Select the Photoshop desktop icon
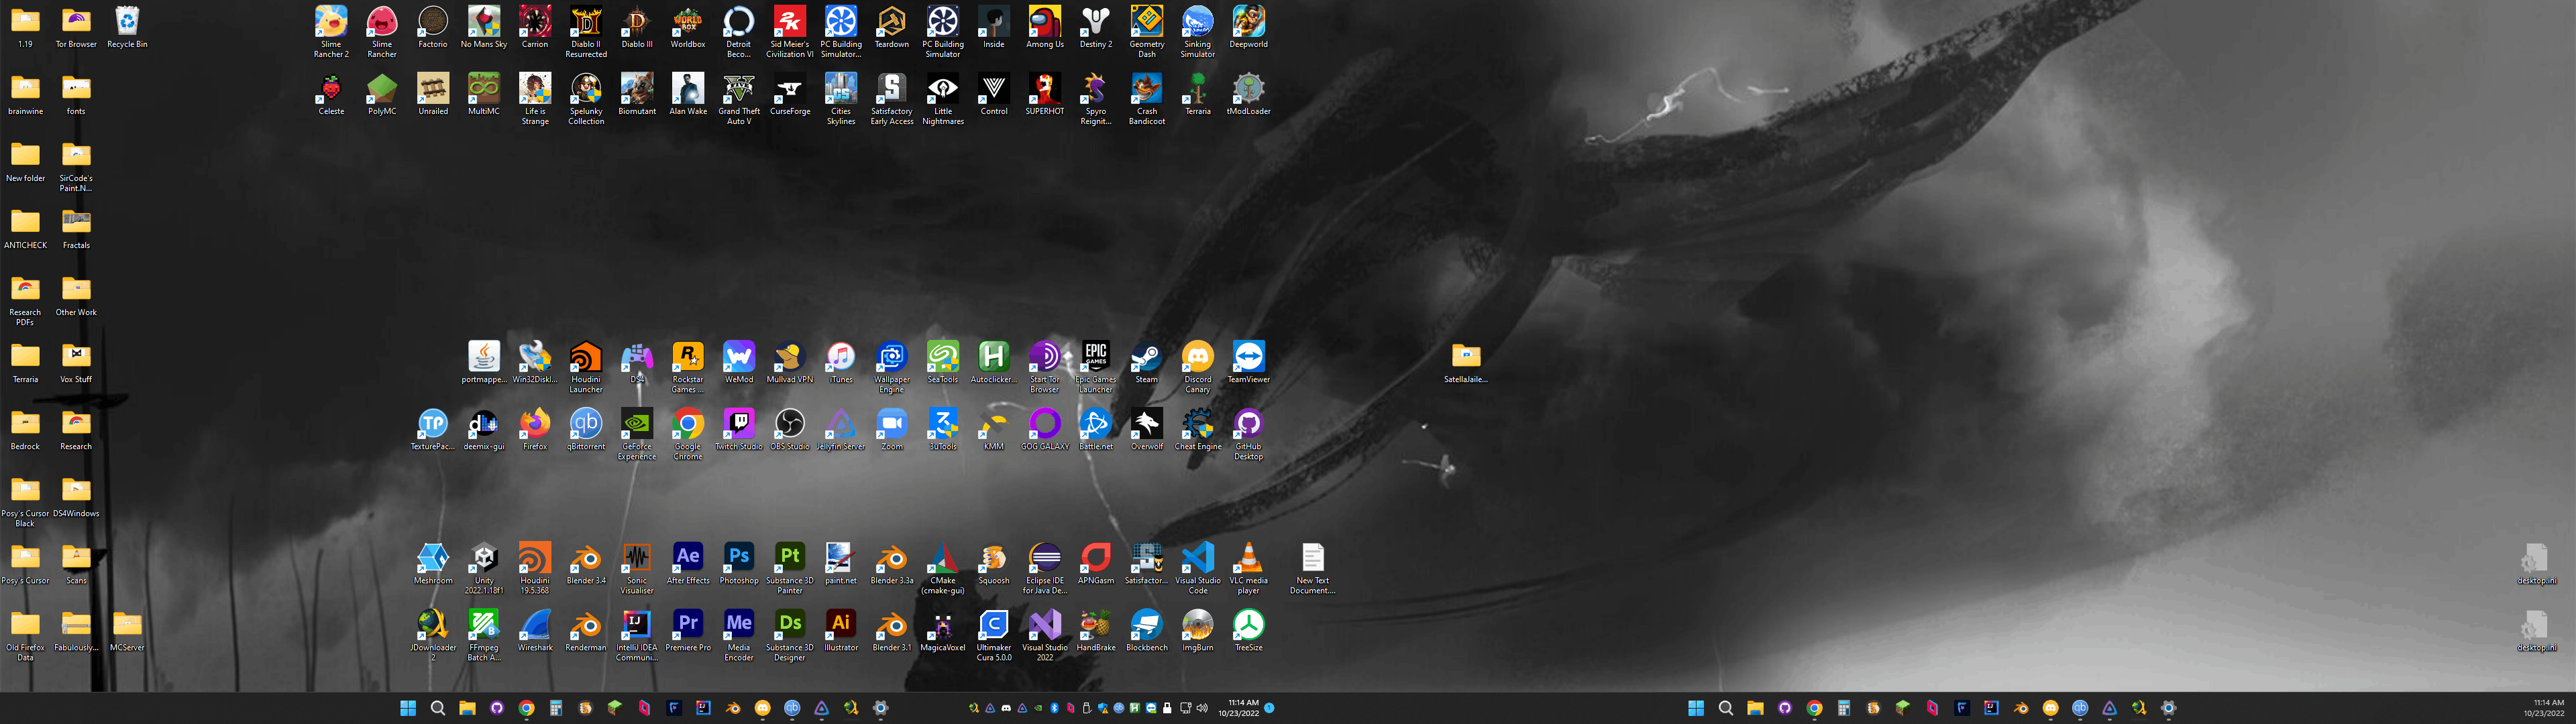2576x724 pixels. [x=739, y=563]
